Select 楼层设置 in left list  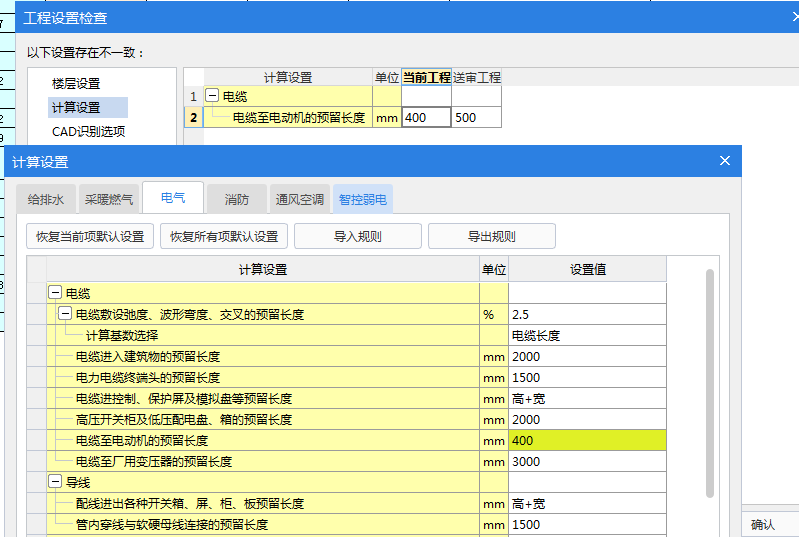point(76,84)
